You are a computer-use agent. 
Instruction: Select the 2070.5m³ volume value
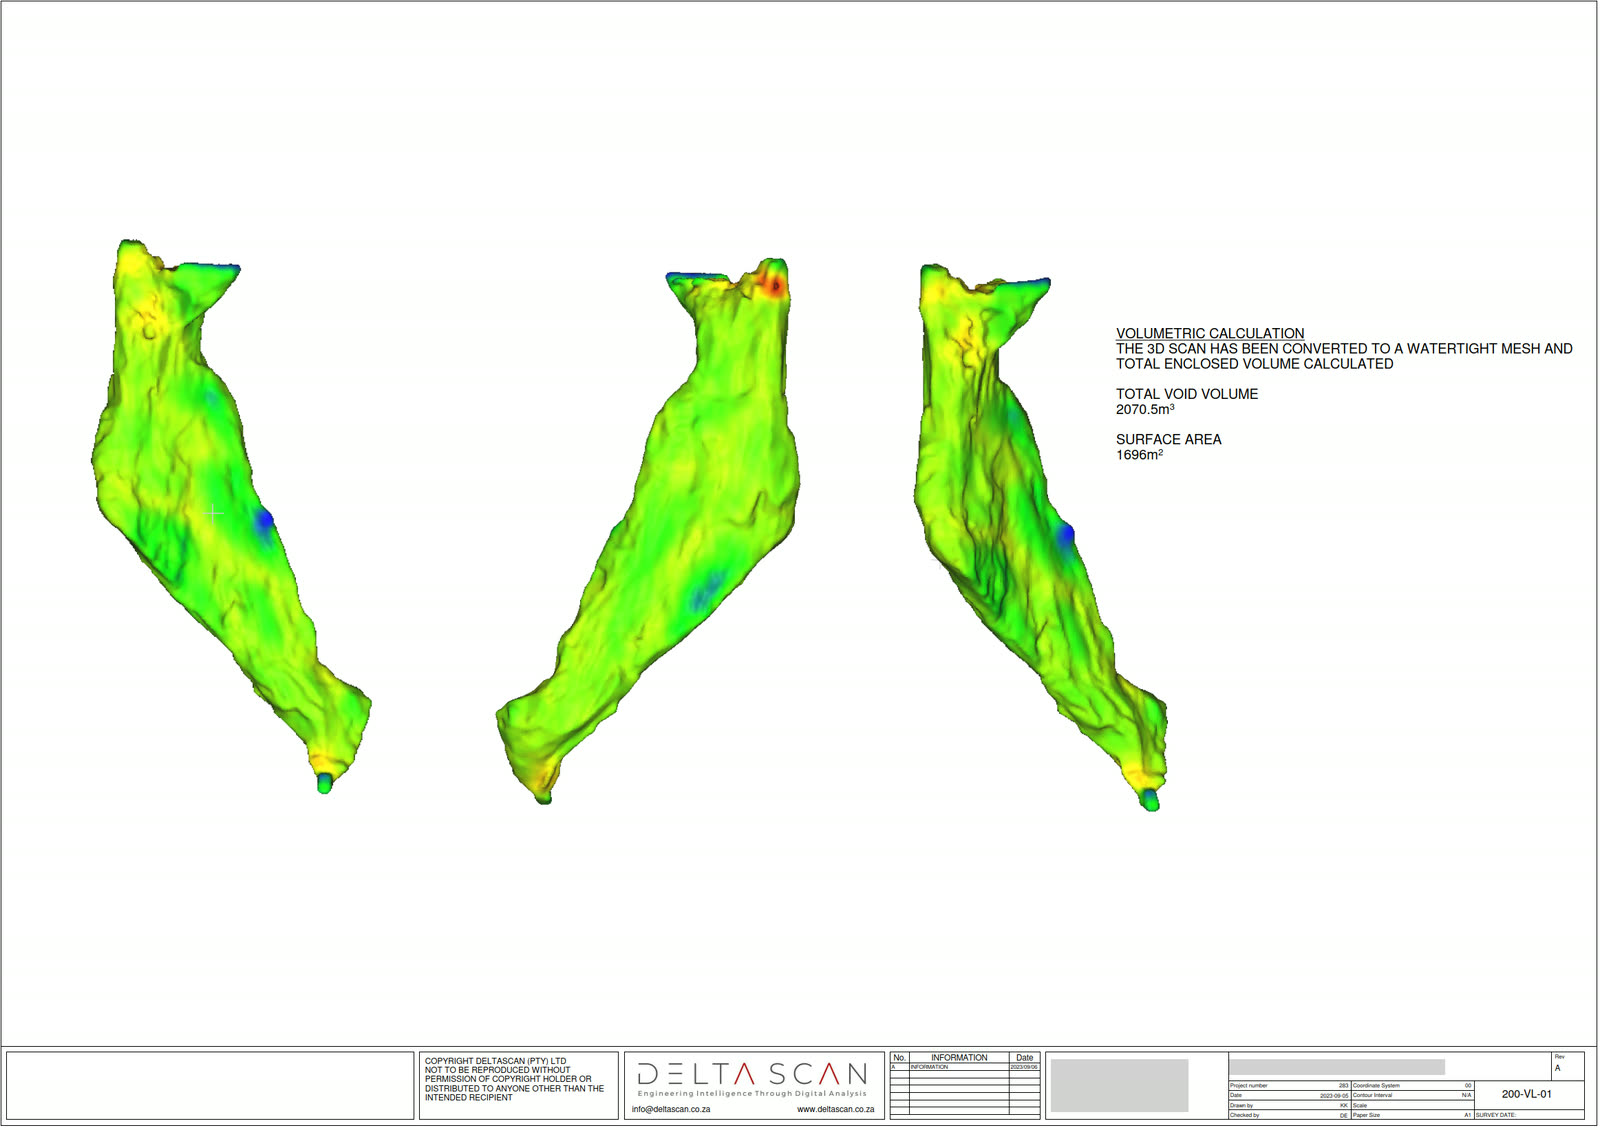coord(1145,409)
